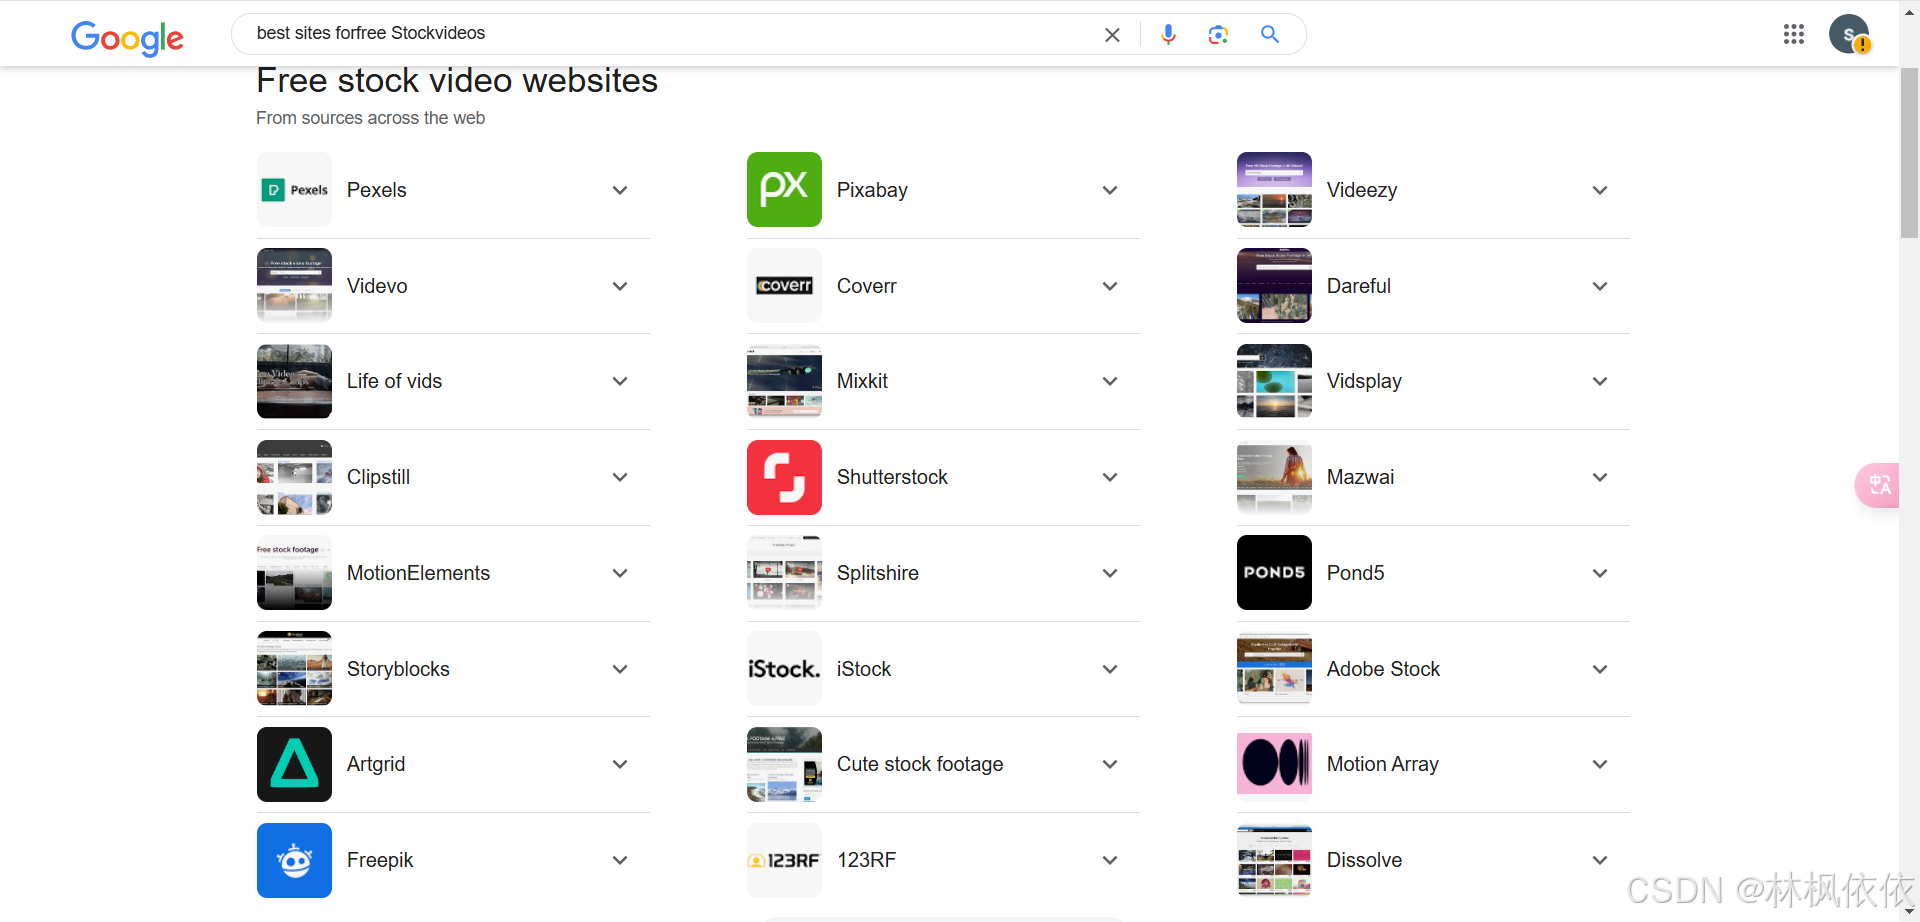Expand the Clipstill entry chevron
The image size is (1920, 922).
[x=620, y=477]
